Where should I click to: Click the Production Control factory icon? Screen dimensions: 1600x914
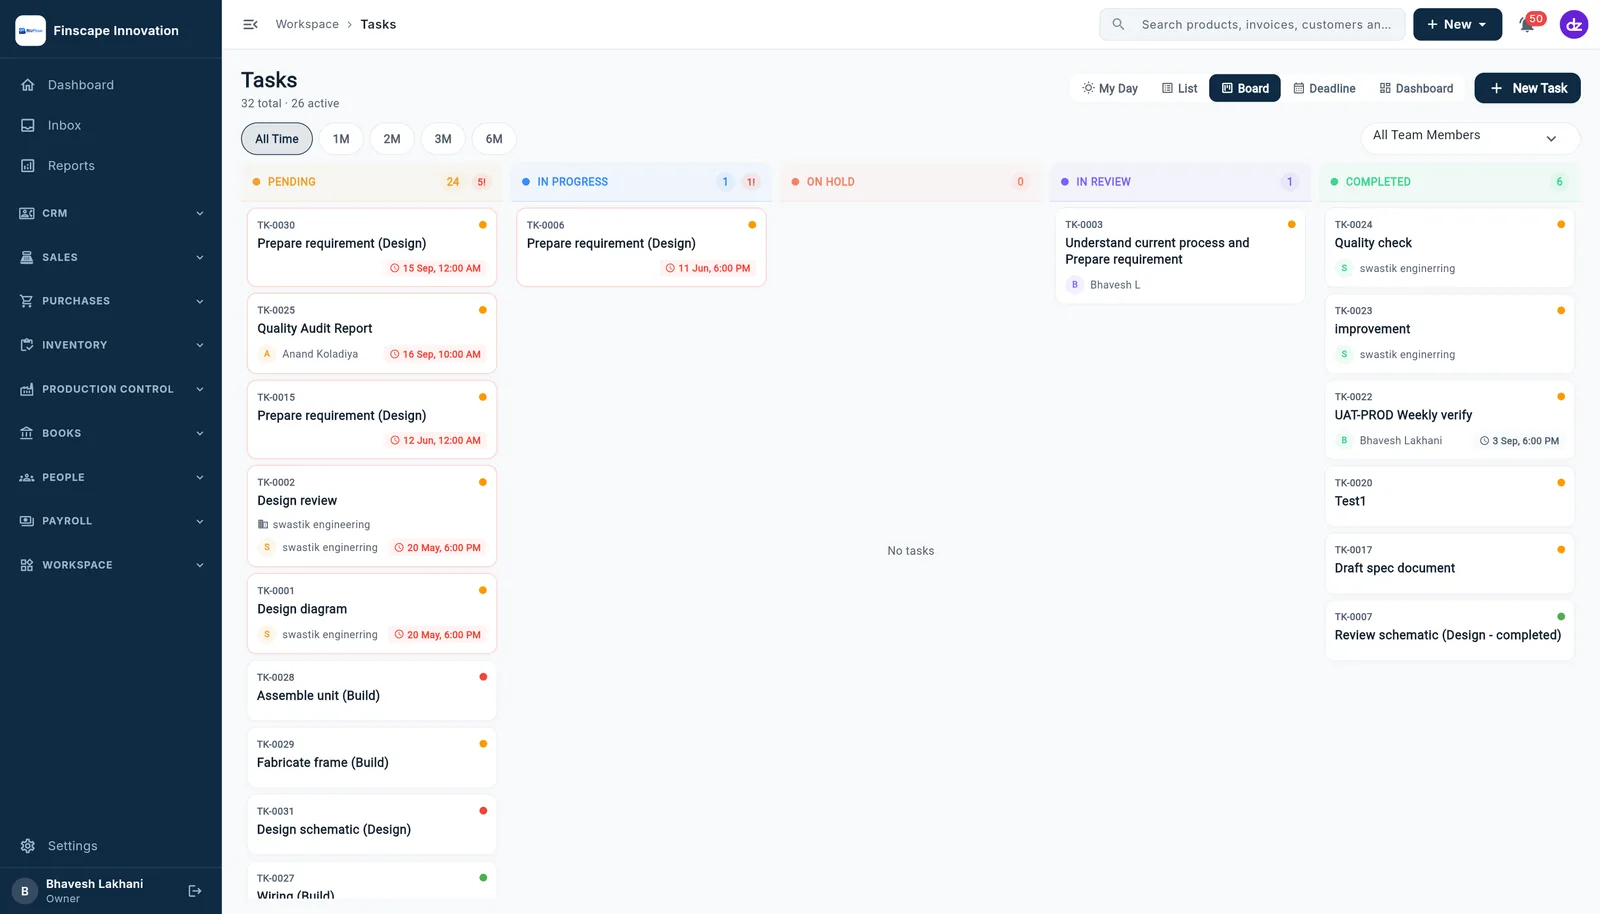[27, 389]
